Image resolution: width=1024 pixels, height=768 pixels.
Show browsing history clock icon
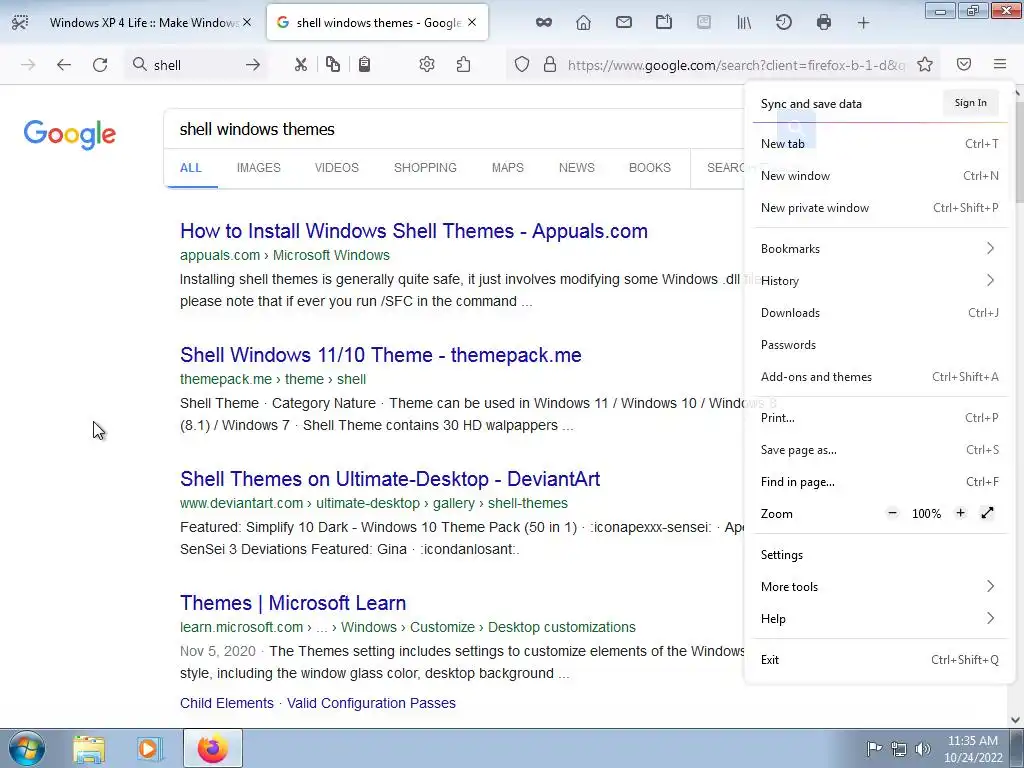click(784, 23)
